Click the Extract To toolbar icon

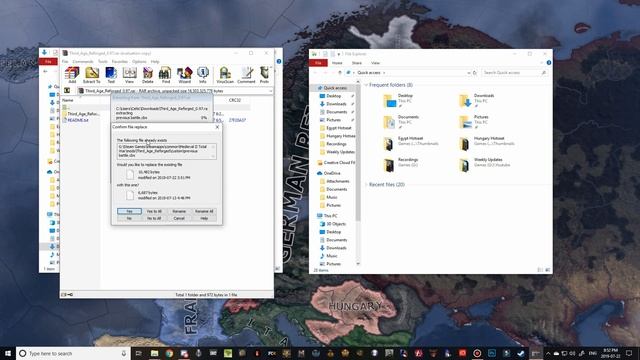(x=92, y=74)
